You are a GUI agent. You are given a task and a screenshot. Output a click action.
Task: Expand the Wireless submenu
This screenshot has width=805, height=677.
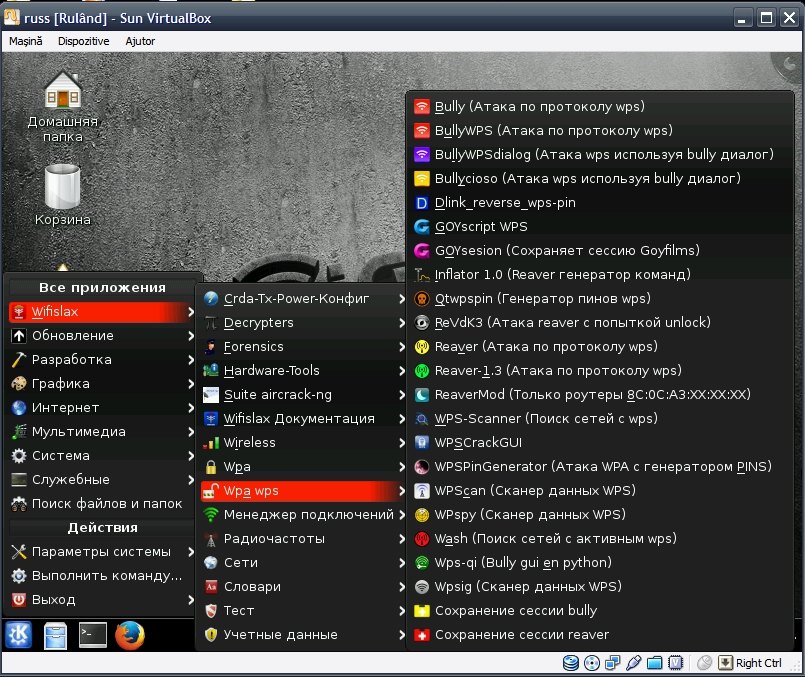[x=303, y=442]
